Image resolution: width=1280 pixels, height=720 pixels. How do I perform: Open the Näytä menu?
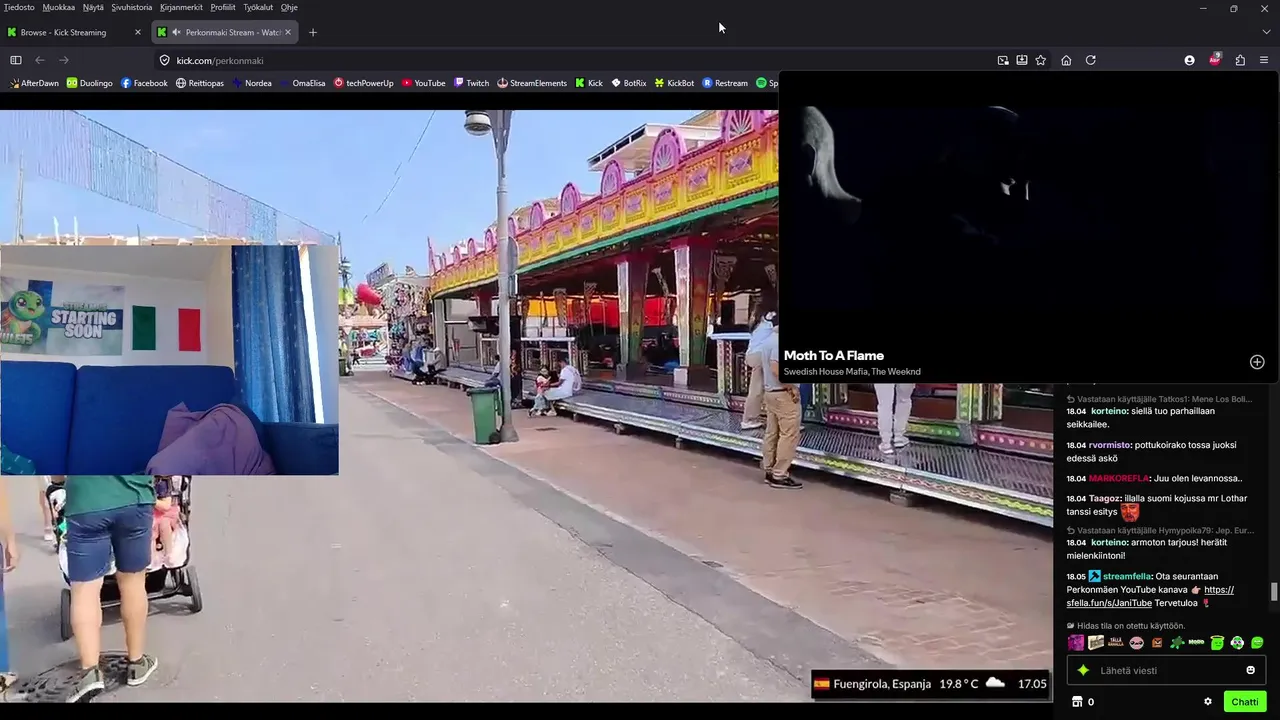[93, 7]
